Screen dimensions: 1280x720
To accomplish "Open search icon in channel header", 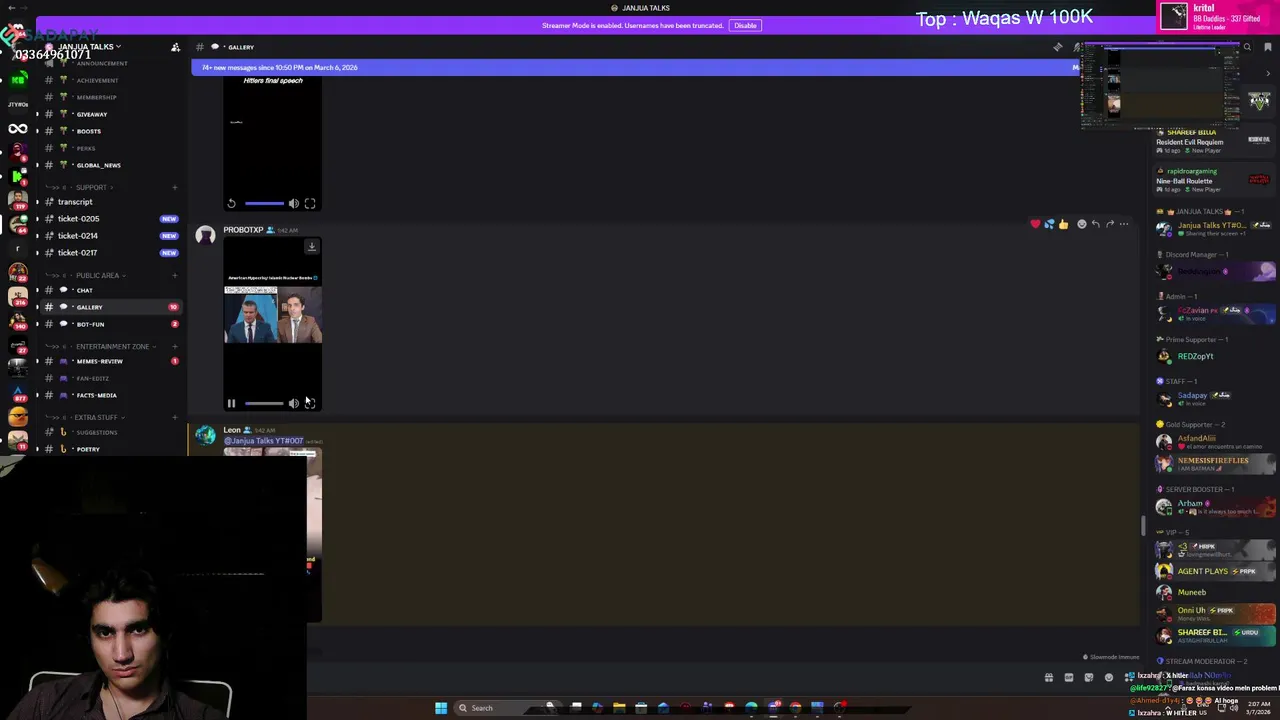I will pos(1247,47).
